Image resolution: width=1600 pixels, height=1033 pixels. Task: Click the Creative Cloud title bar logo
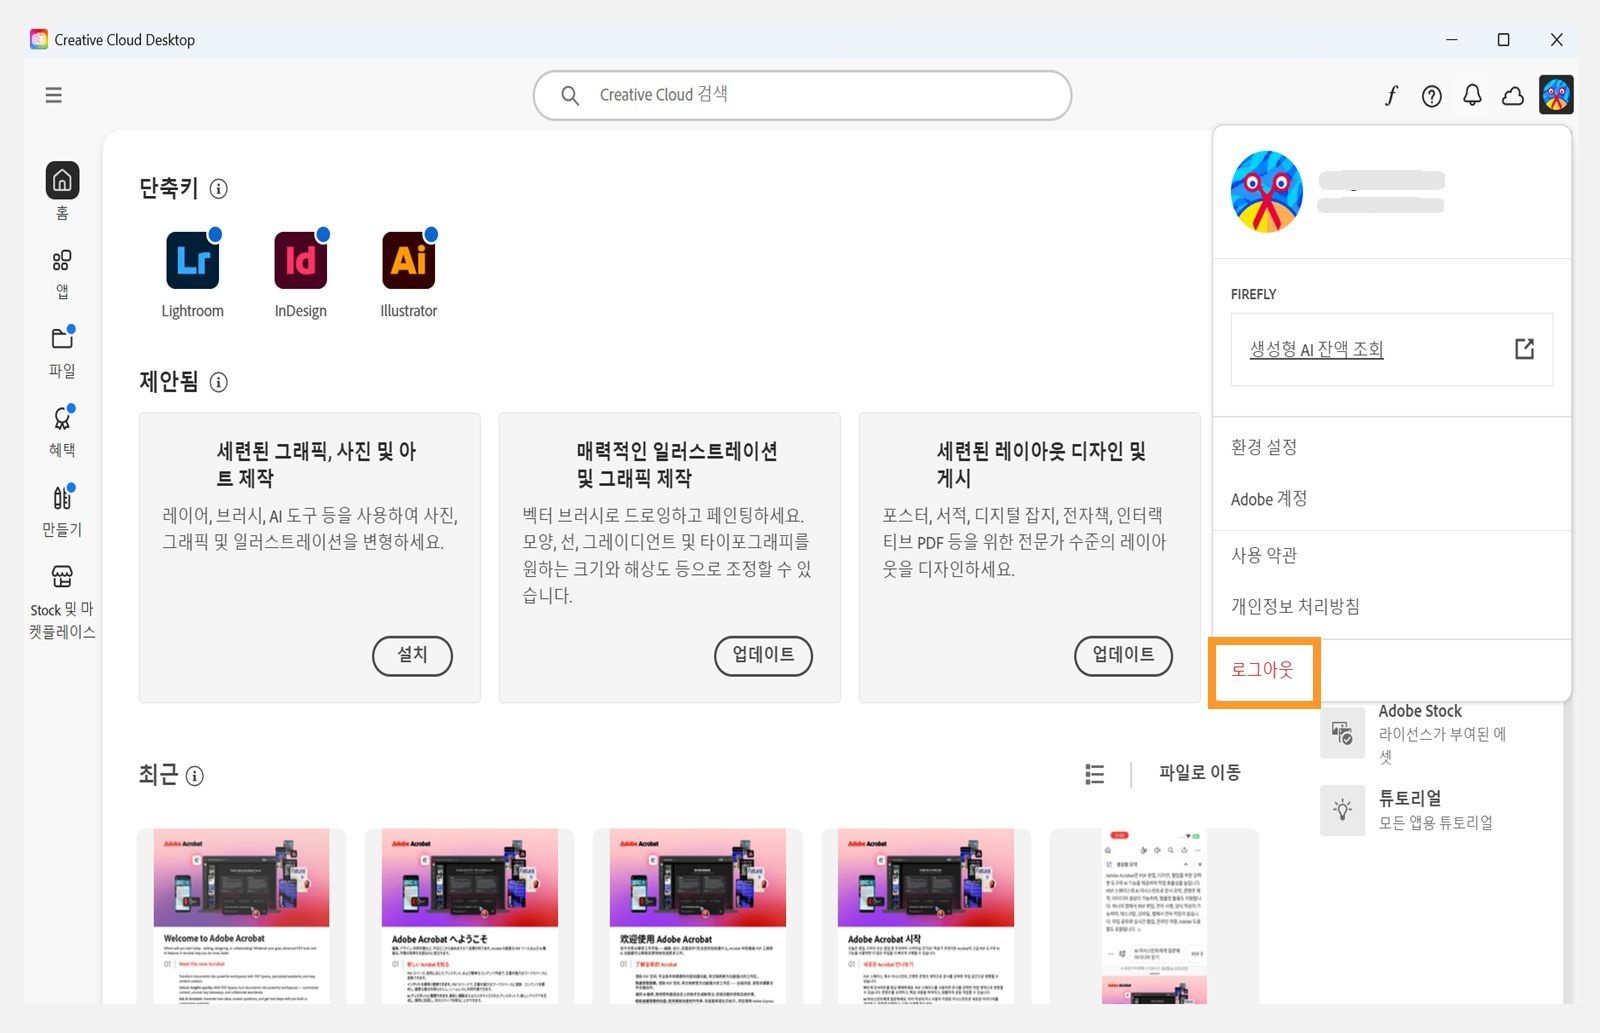[x=39, y=39]
